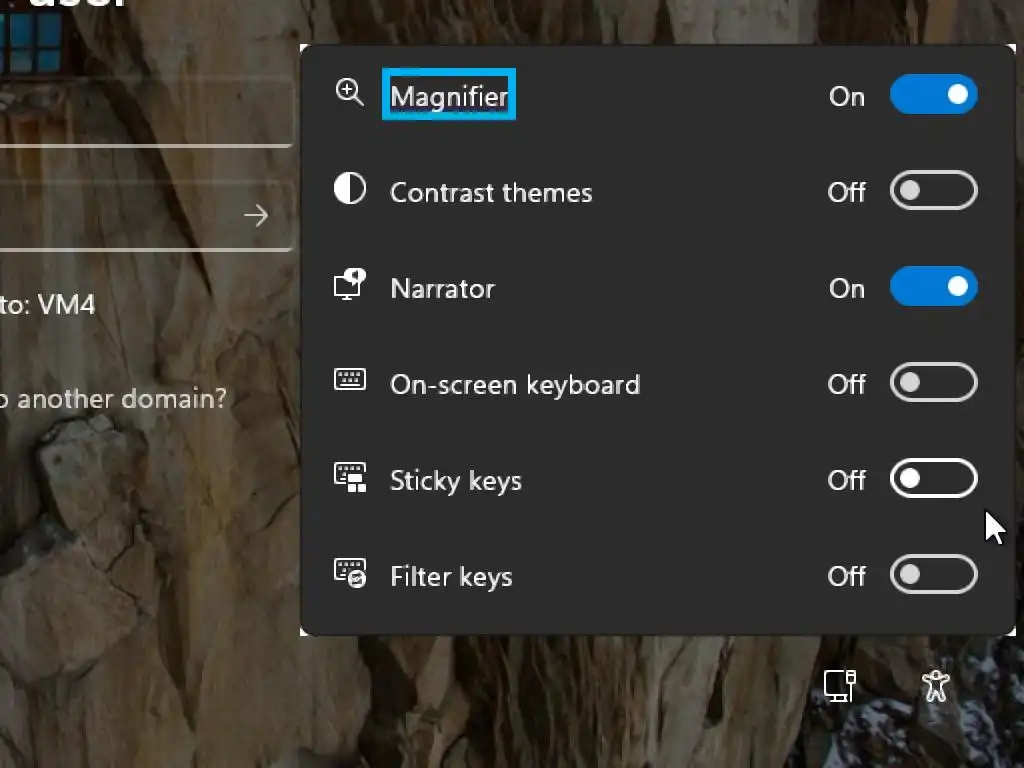The image size is (1024, 768).
Task: Enable the Contrast themes switch
Action: click(x=933, y=191)
